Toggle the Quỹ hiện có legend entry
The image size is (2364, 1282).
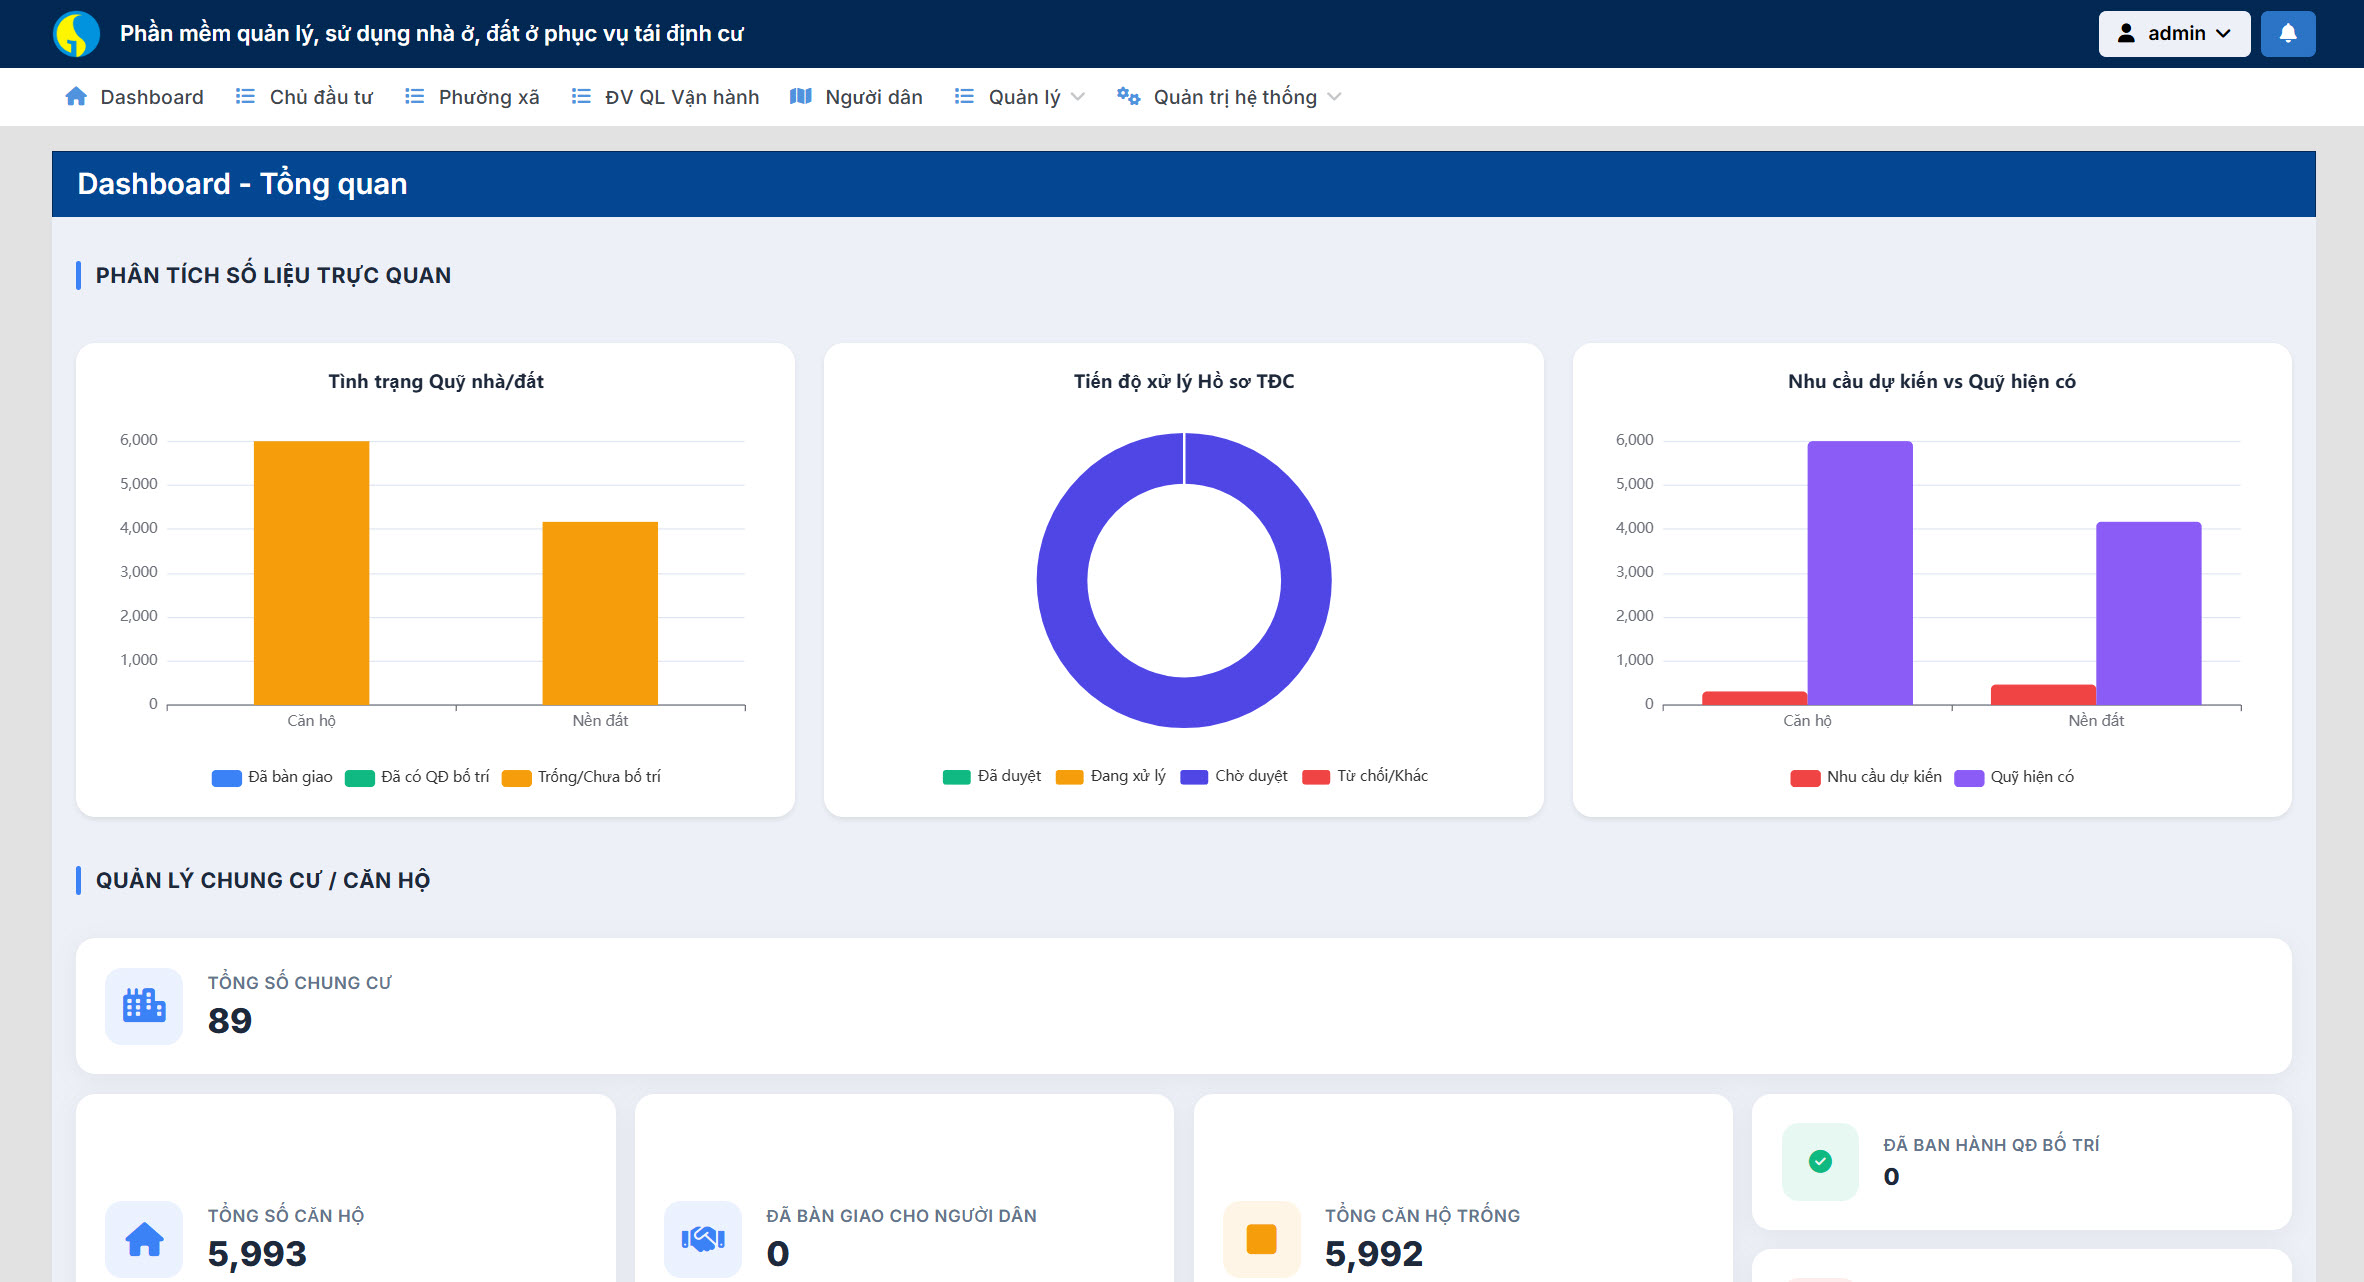click(x=2014, y=778)
